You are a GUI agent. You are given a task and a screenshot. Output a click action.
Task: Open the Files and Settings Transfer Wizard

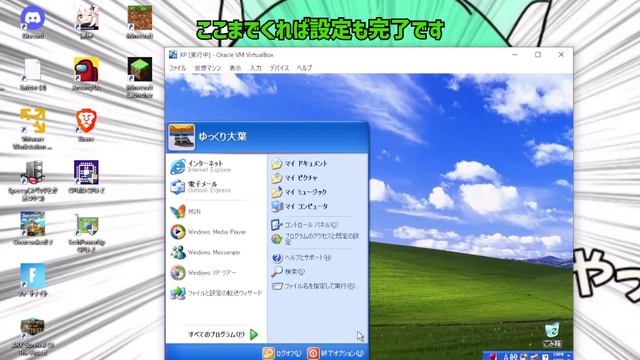tap(216, 293)
